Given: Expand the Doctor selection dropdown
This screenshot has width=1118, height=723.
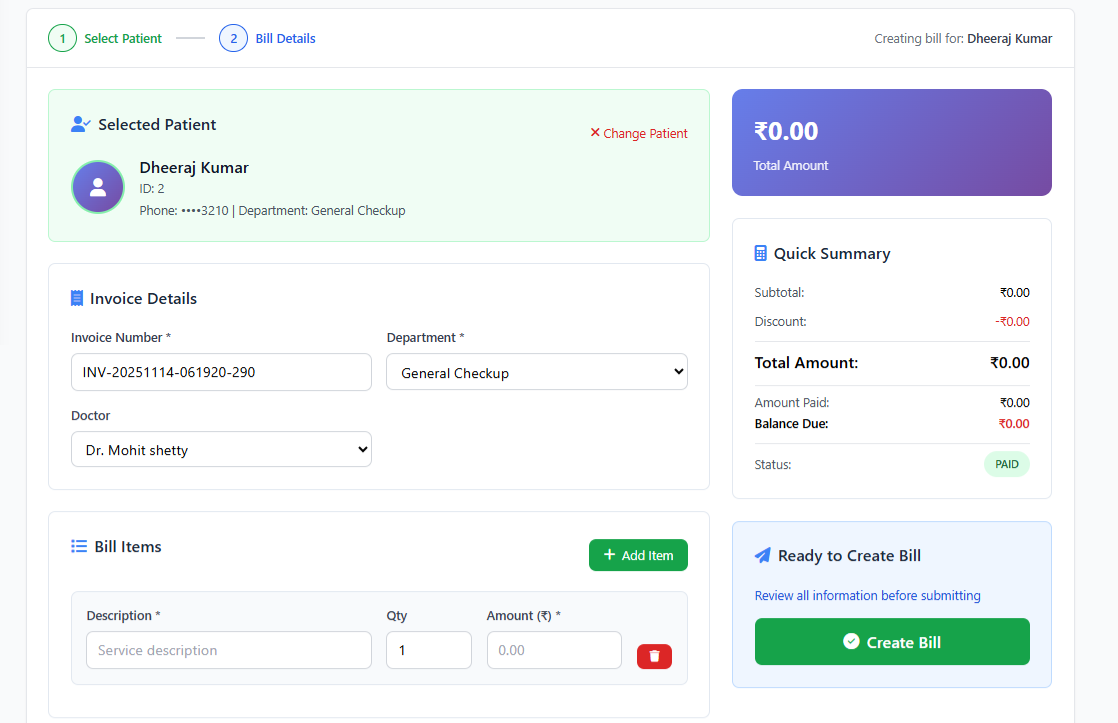Looking at the screenshot, I should (x=221, y=450).
